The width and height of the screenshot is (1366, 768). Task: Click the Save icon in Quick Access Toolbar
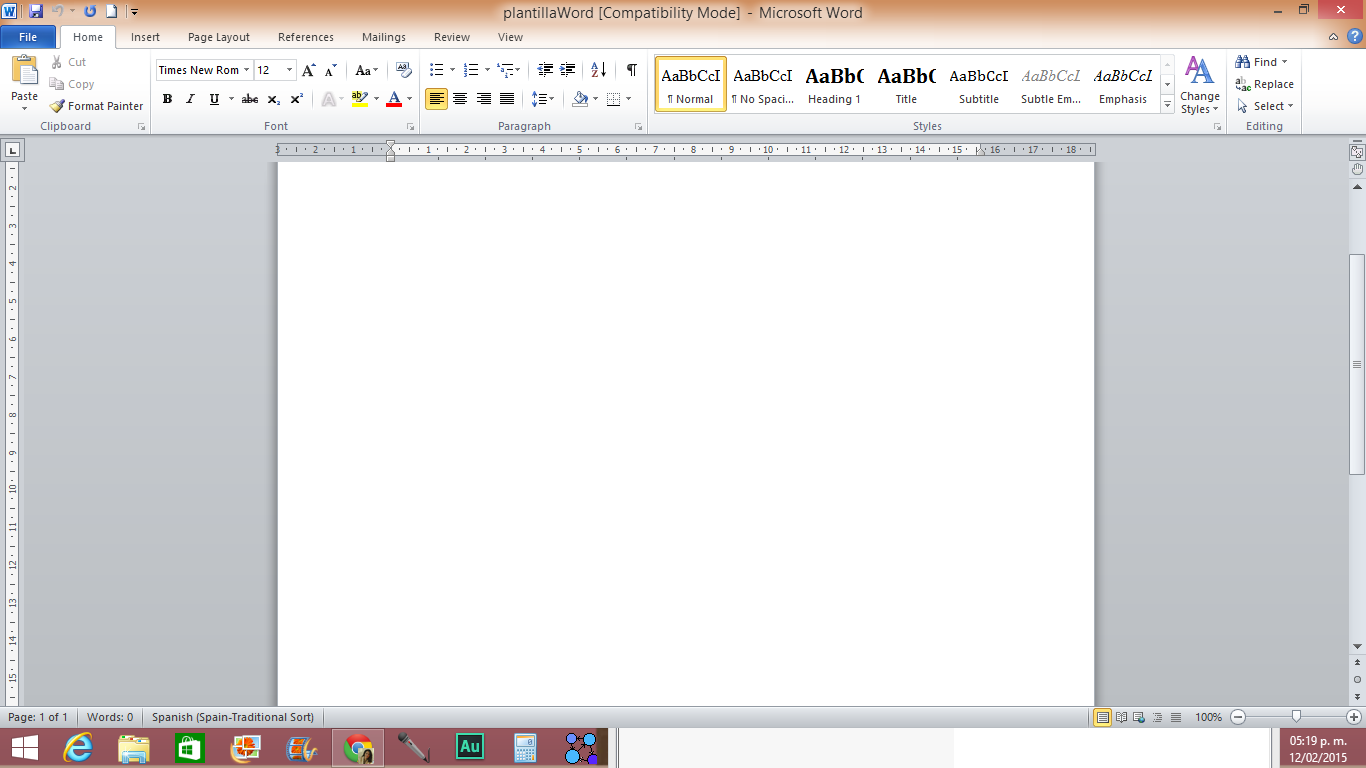[36, 12]
